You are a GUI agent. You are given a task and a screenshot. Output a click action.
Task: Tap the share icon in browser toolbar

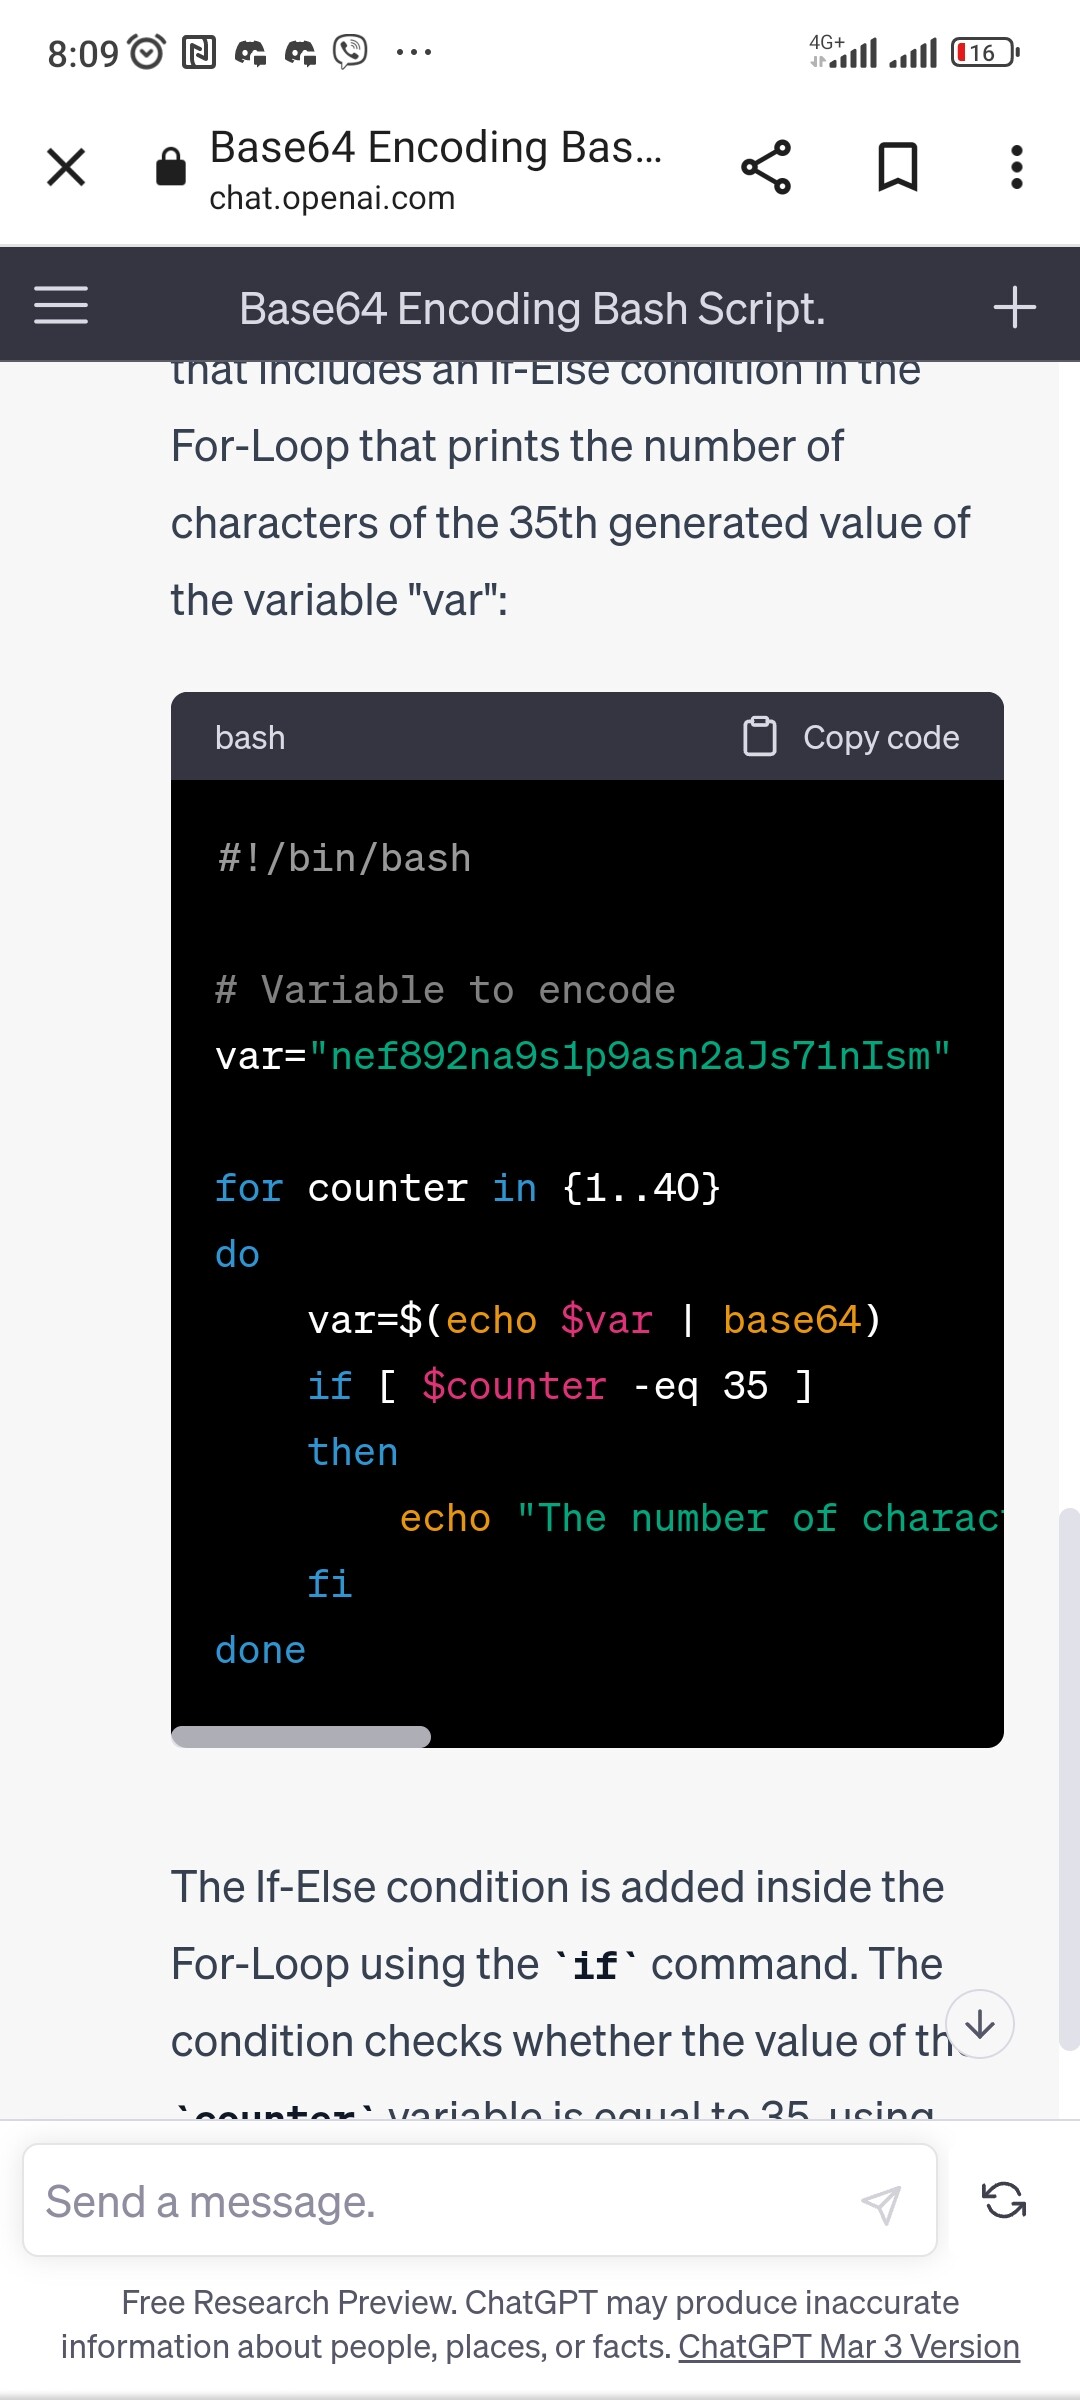pos(766,167)
